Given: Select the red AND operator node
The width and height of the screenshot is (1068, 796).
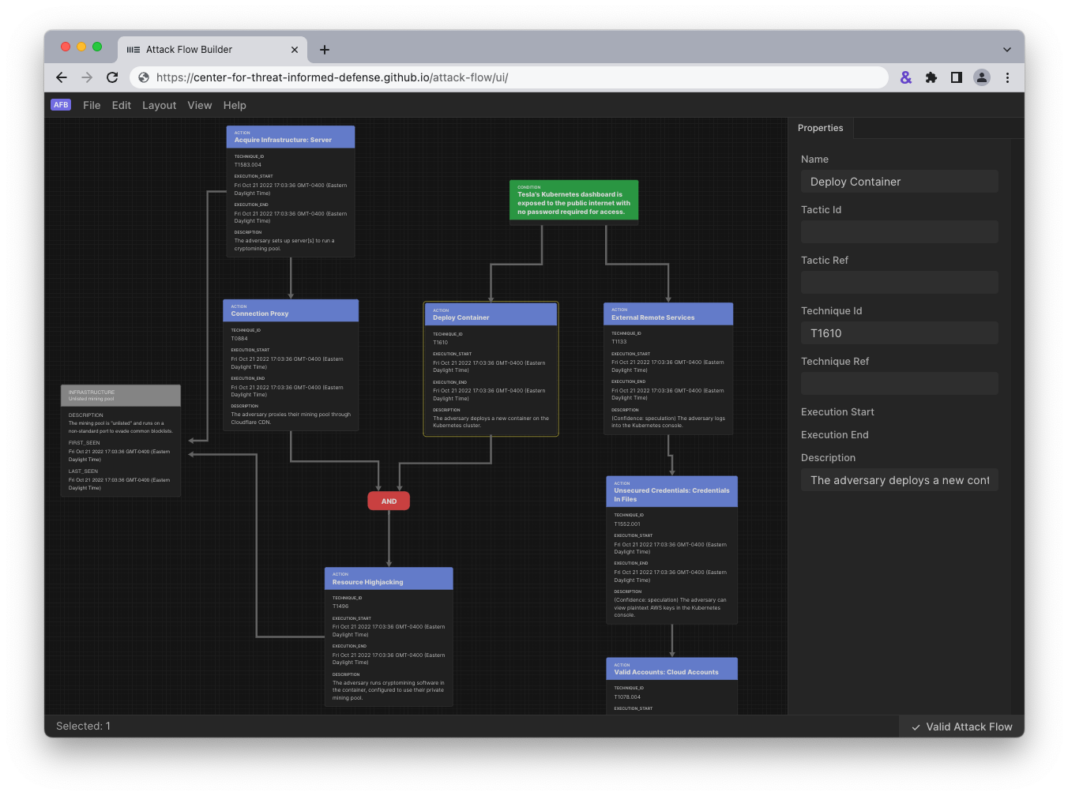Looking at the screenshot, I should click(x=389, y=501).
